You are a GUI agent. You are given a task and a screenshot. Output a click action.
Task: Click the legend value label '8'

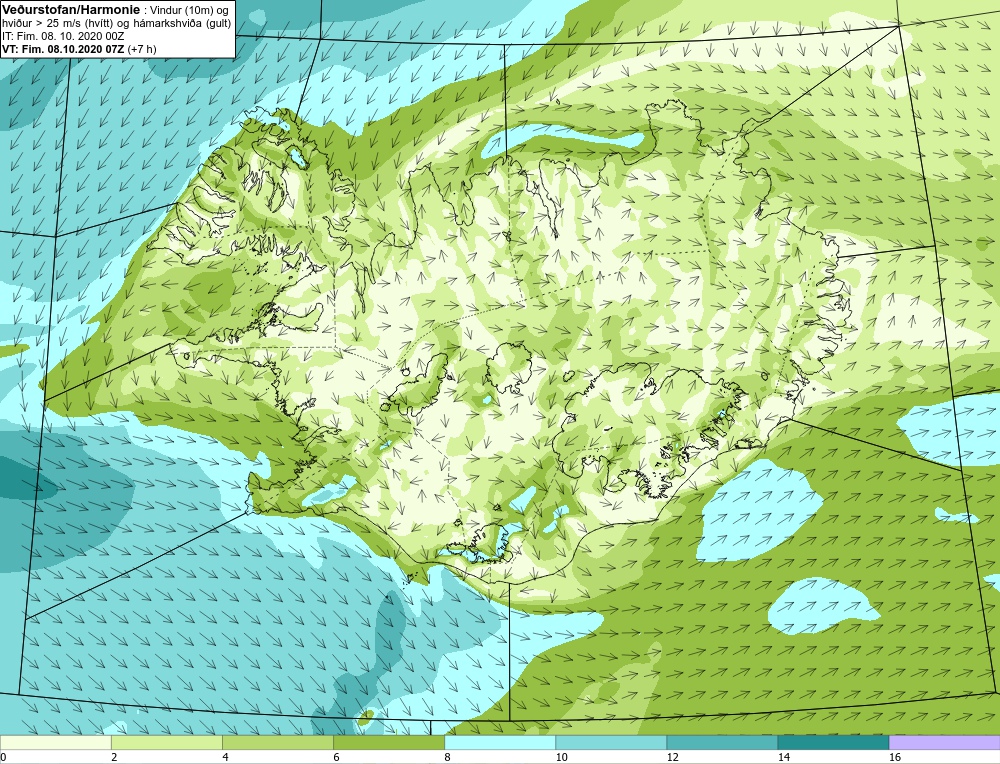coord(448,757)
